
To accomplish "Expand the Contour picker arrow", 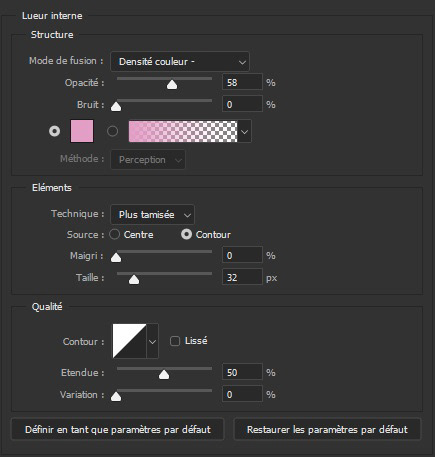I will pyautogui.click(x=152, y=341).
